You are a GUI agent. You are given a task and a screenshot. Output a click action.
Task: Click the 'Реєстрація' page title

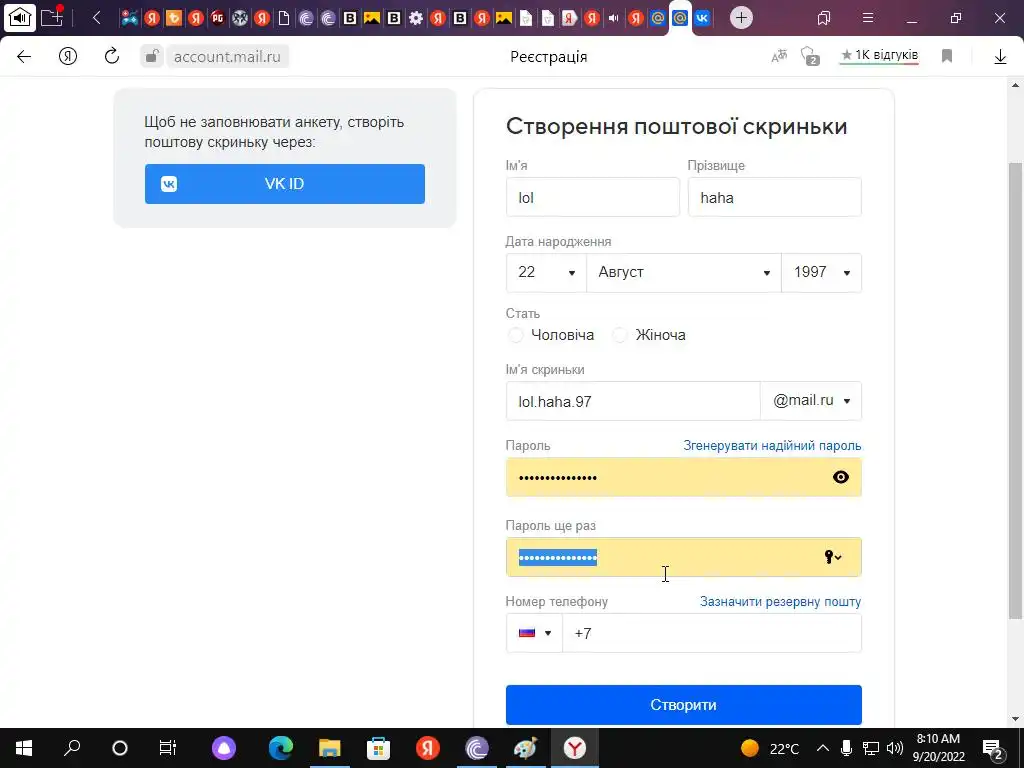[x=549, y=57]
